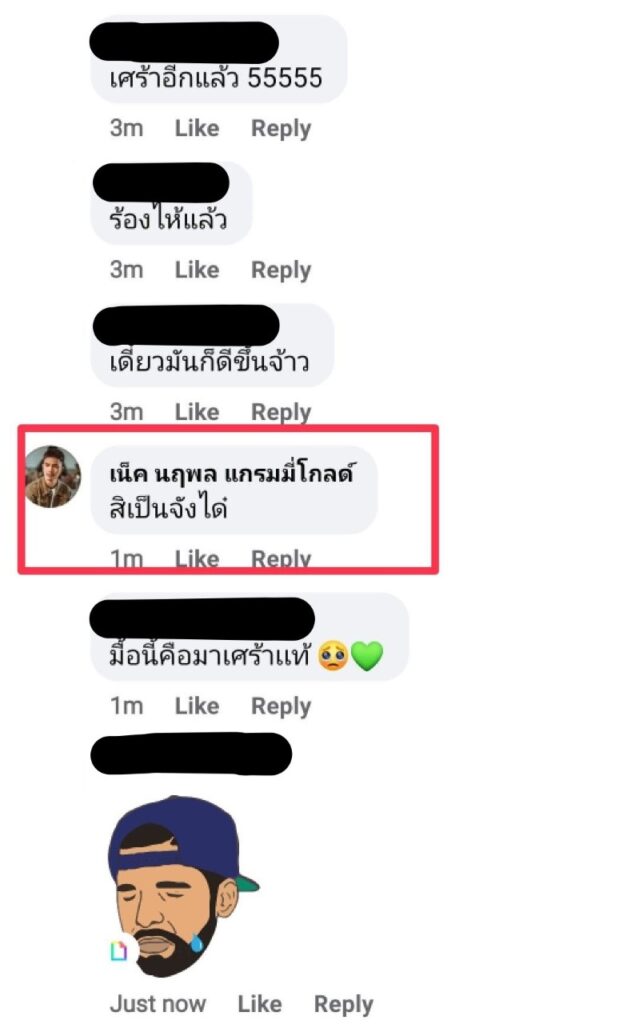This screenshot has height=1024, width=639.
Task: Reply to the comment "มื้อนี้คือมาเศร้าแท้"
Action: tap(281, 707)
